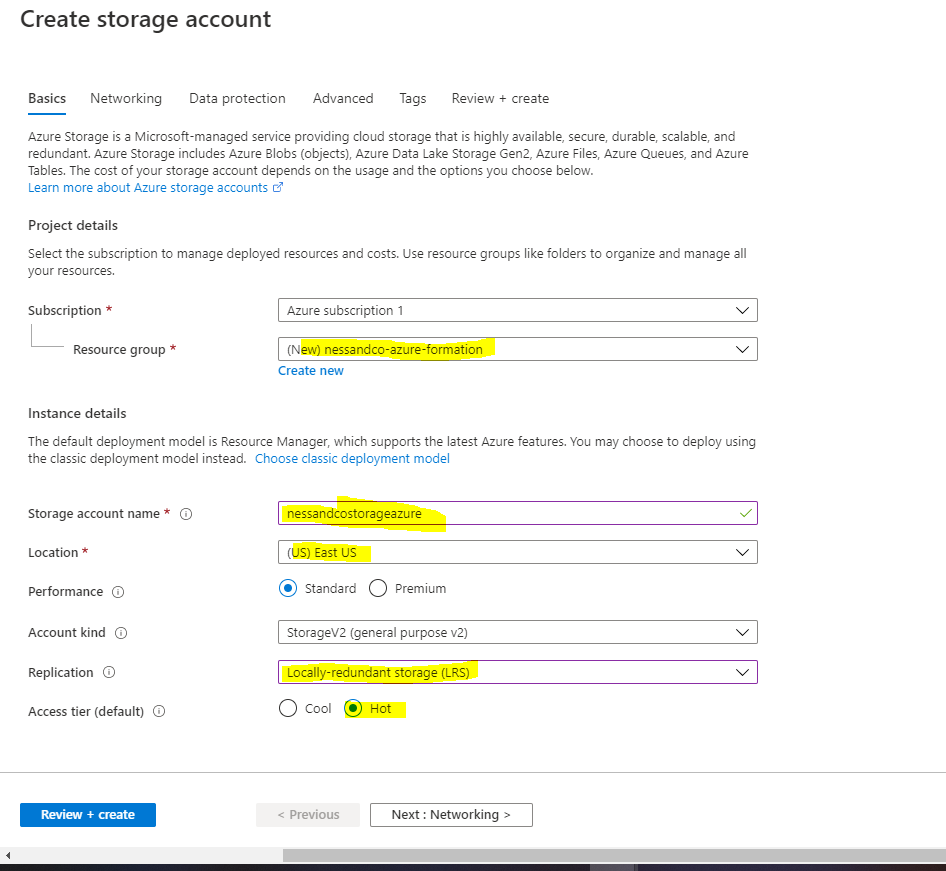Click the Instance details heading
The width and height of the screenshot is (946, 871).
(77, 413)
